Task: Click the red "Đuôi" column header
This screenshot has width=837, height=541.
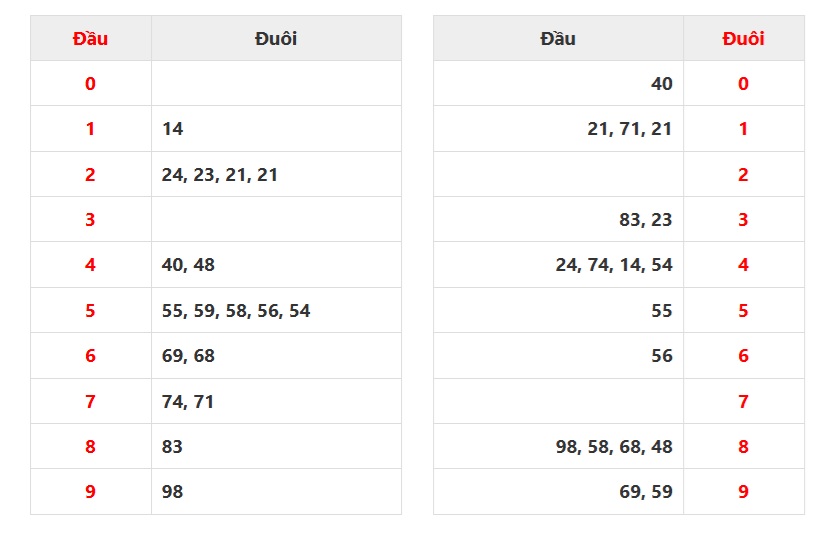Action: tap(743, 39)
